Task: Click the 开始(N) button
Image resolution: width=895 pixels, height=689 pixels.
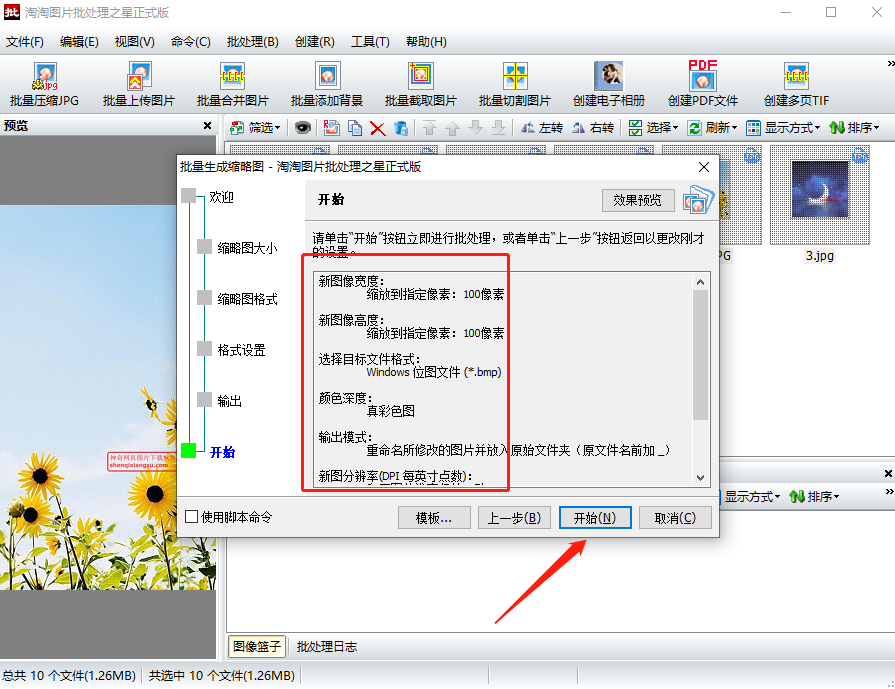Action: click(594, 518)
